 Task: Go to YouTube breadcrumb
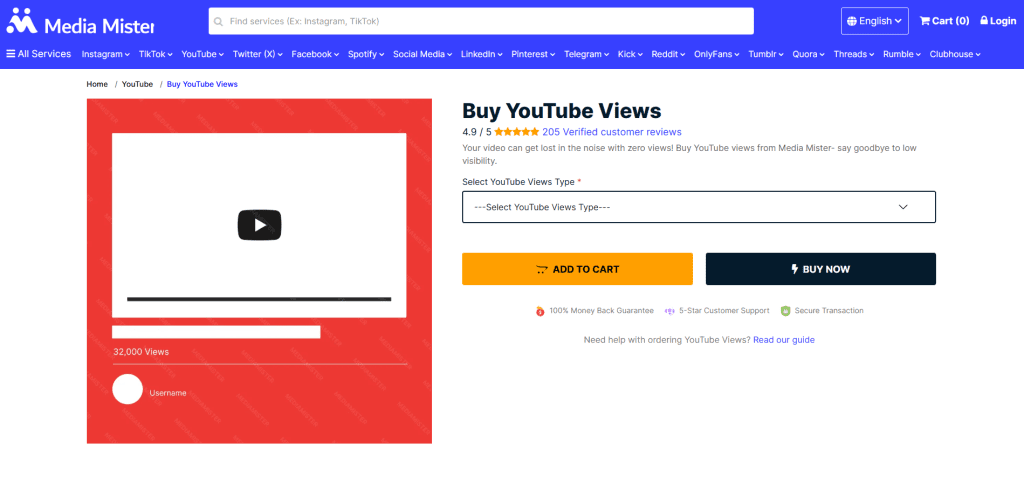137,84
